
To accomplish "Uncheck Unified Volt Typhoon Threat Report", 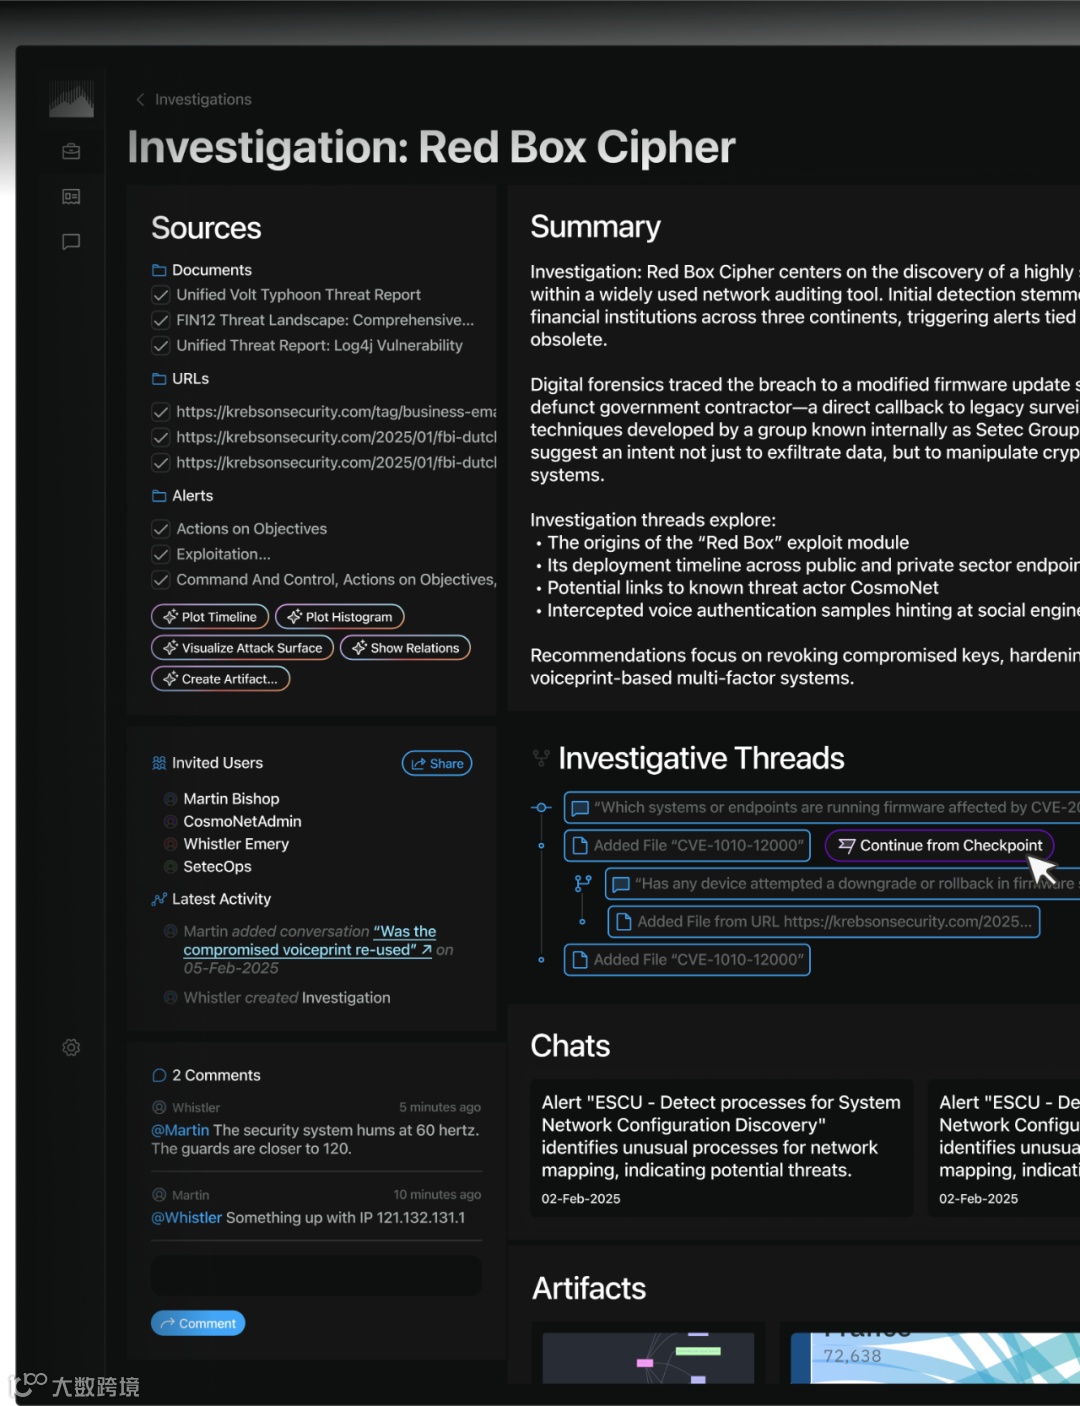I will (x=160, y=295).
